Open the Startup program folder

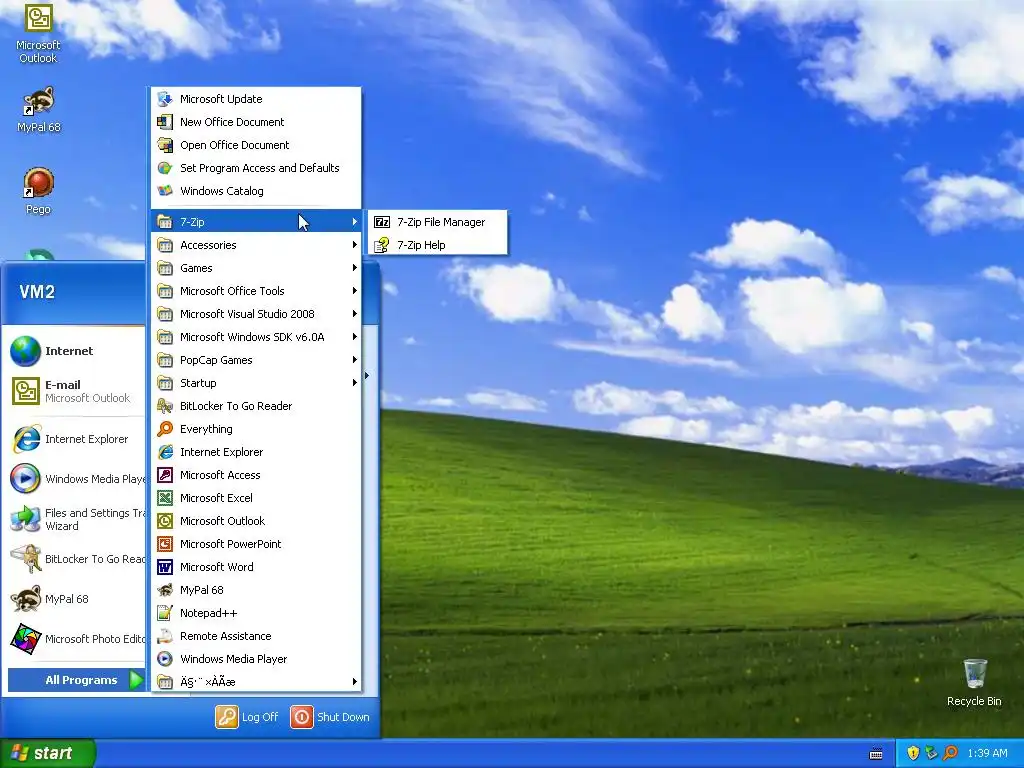pyautogui.click(x=256, y=383)
